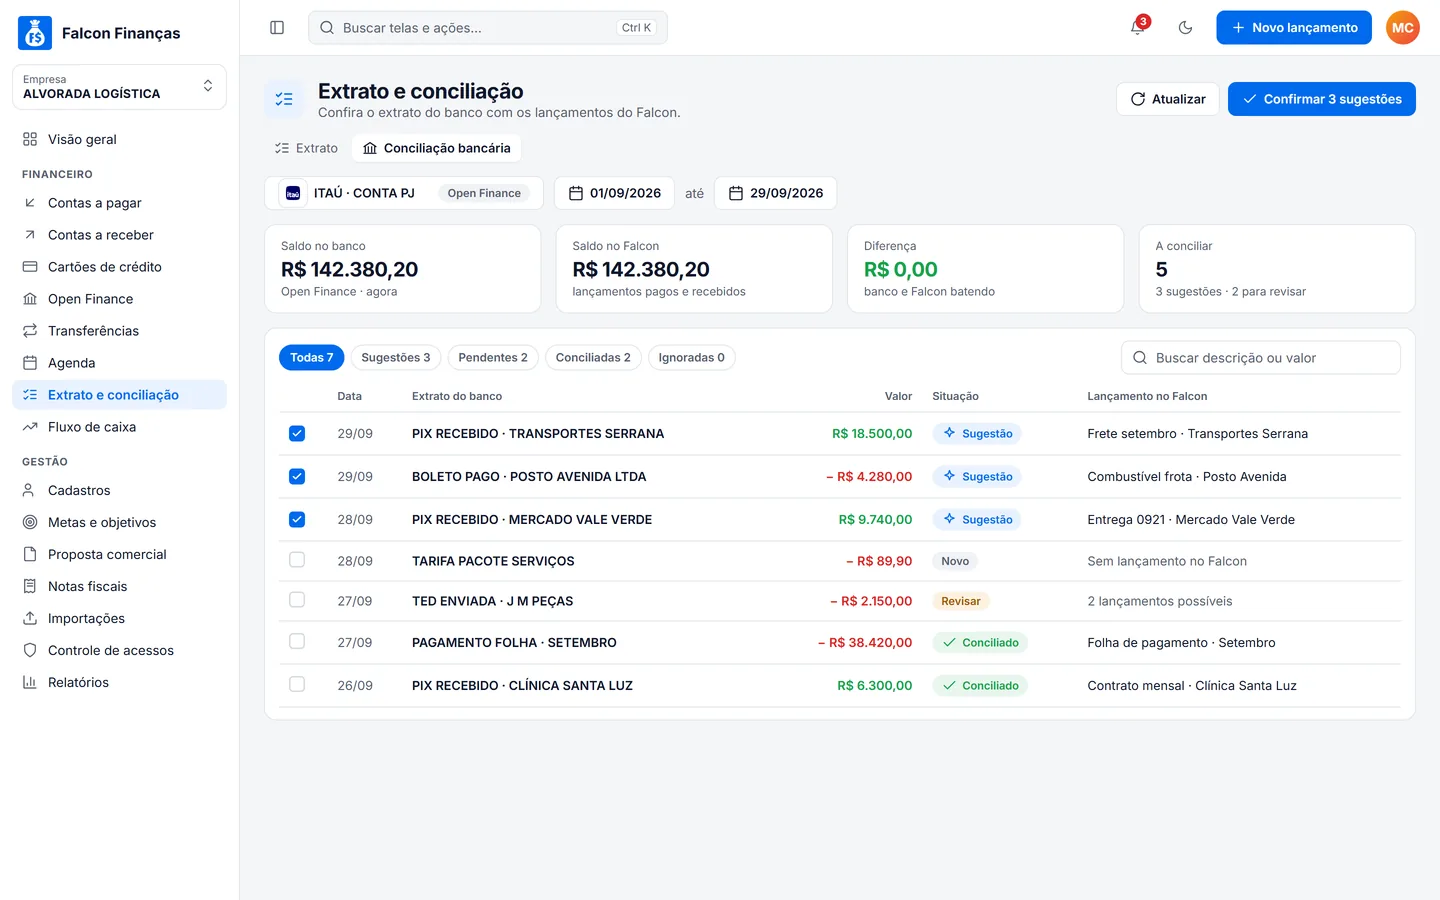The height and width of the screenshot is (900, 1440).
Task: Switch to dark mode moon icon
Action: (x=1185, y=28)
